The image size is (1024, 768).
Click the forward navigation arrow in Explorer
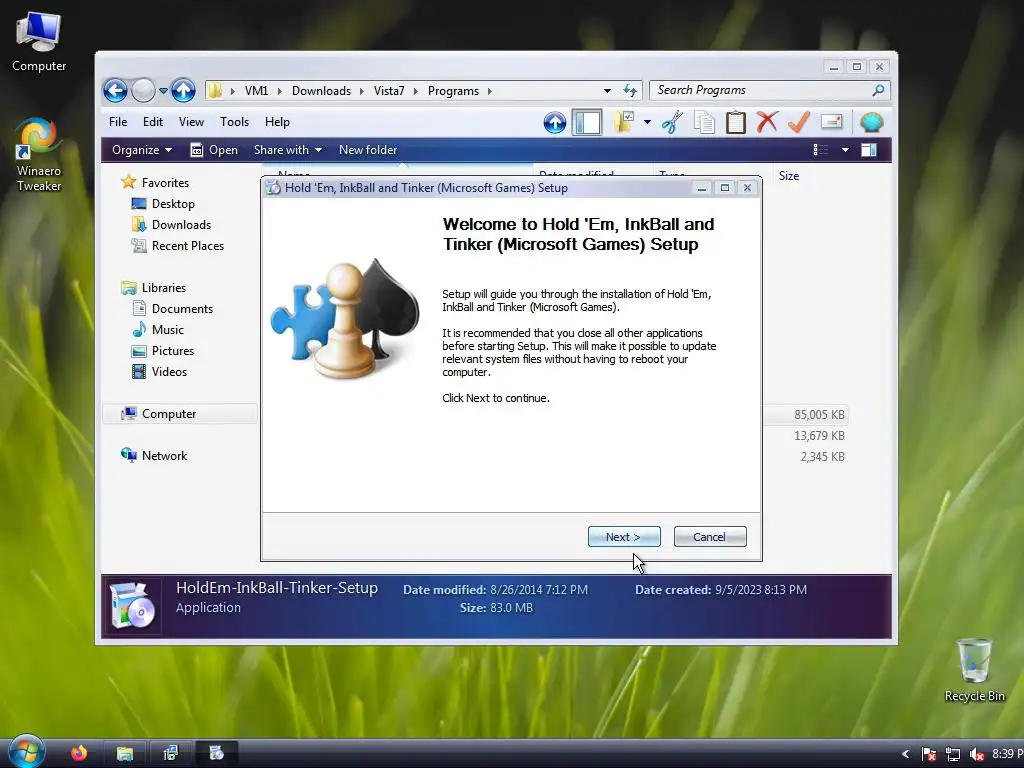pyautogui.click(x=143, y=90)
